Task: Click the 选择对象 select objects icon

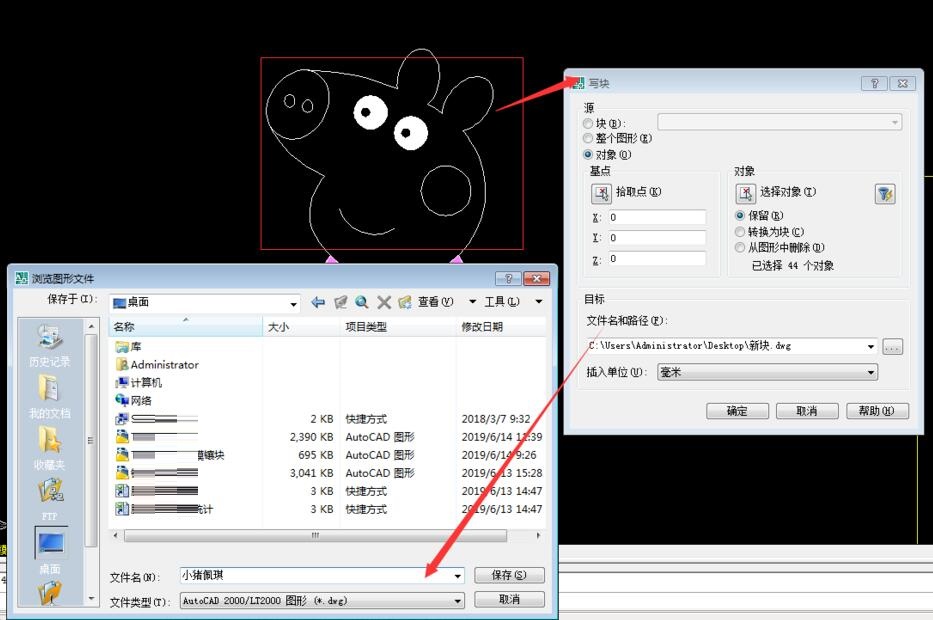Action: click(746, 193)
